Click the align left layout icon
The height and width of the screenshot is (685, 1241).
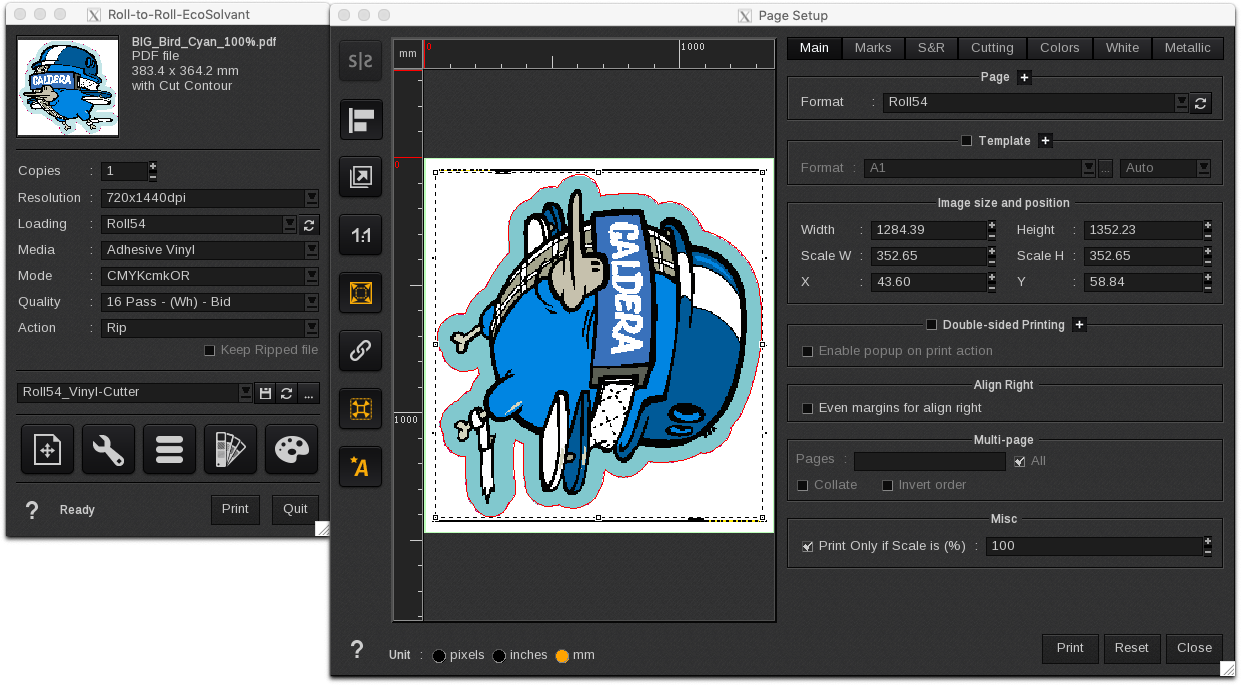click(x=360, y=121)
